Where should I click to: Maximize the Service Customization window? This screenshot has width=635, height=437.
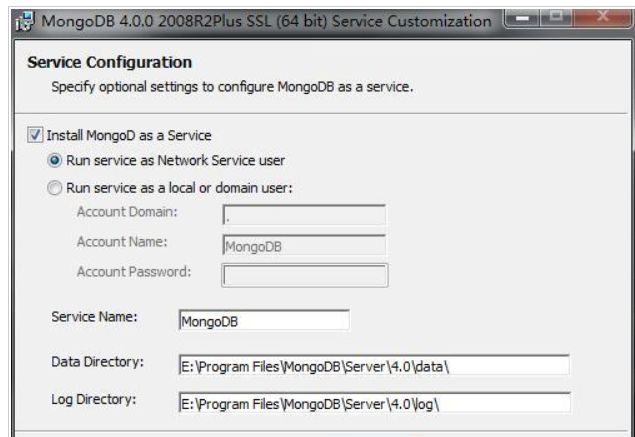(x=556, y=17)
